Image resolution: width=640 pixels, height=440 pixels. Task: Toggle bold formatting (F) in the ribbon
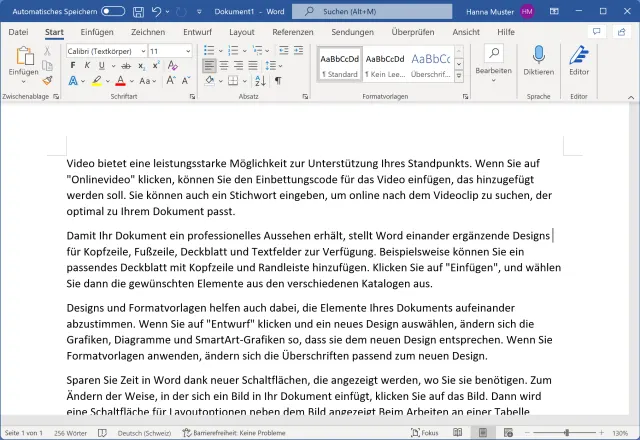pos(73,66)
